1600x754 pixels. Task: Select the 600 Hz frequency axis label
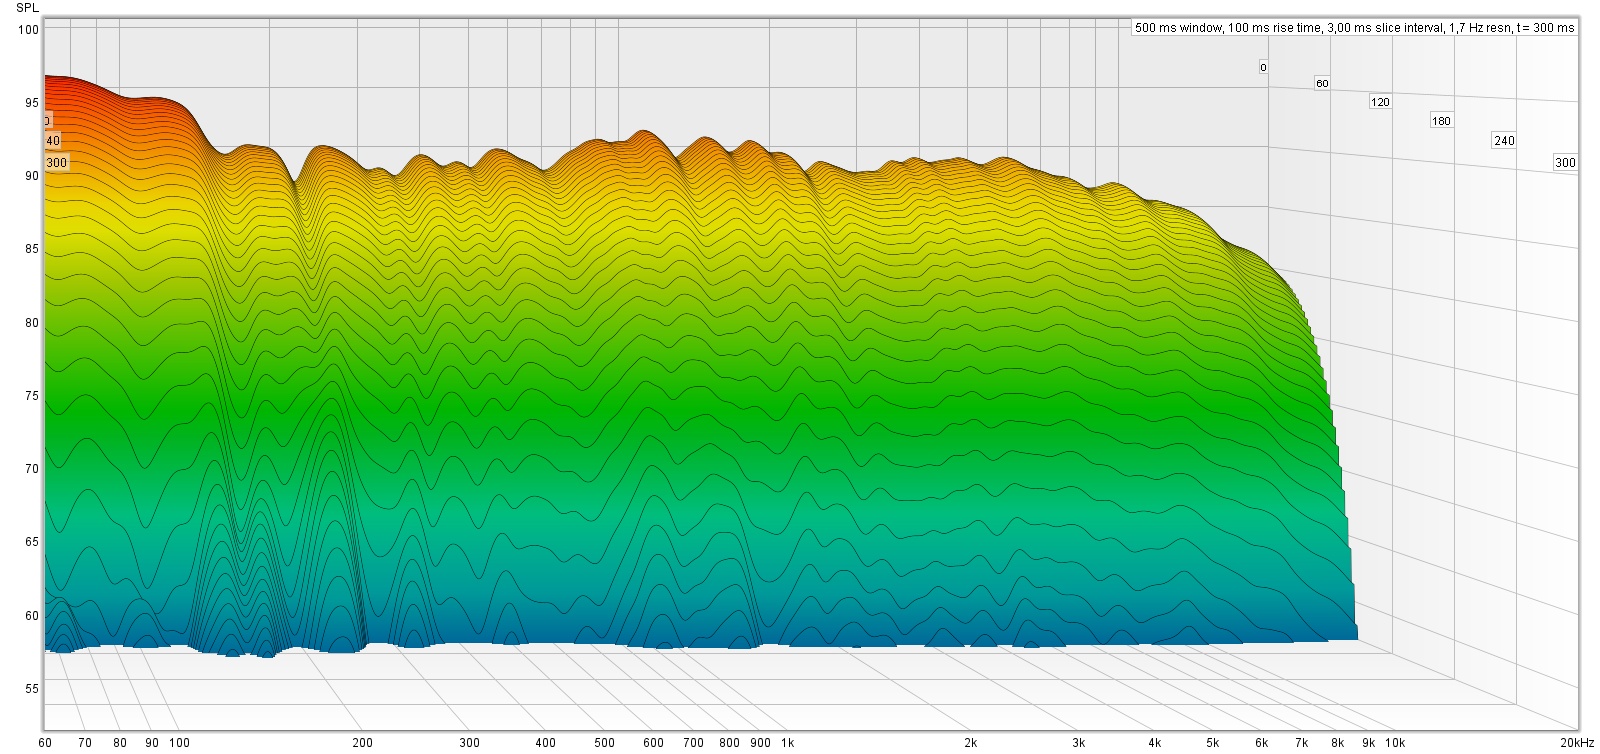click(x=653, y=743)
